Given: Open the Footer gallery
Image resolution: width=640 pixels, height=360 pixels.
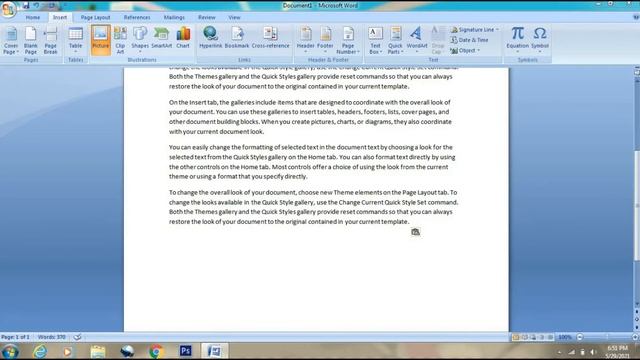Looking at the screenshot, I should click(325, 40).
